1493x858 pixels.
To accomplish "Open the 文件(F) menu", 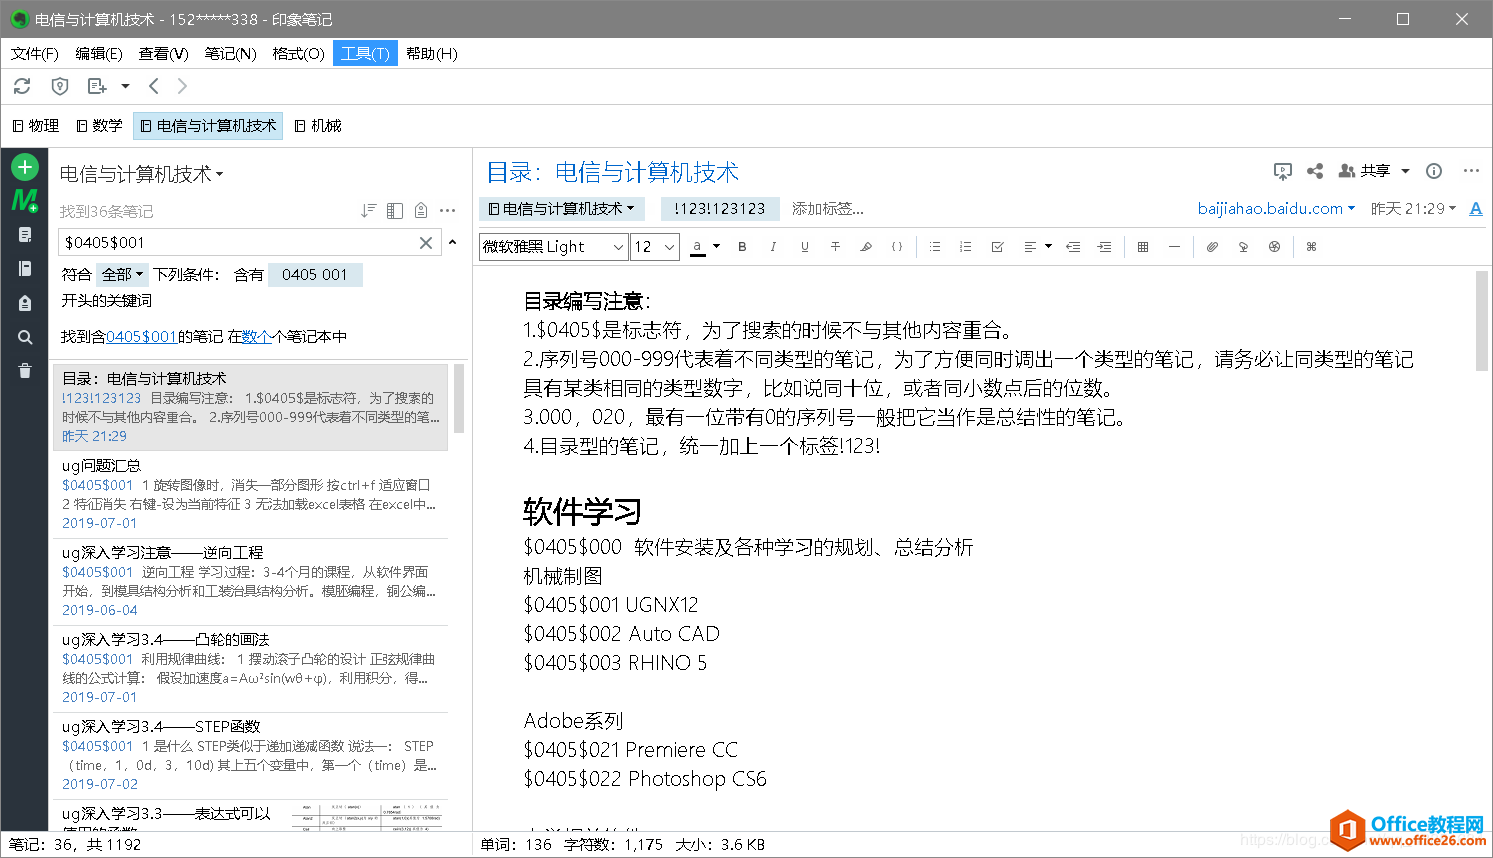I will (x=35, y=53).
